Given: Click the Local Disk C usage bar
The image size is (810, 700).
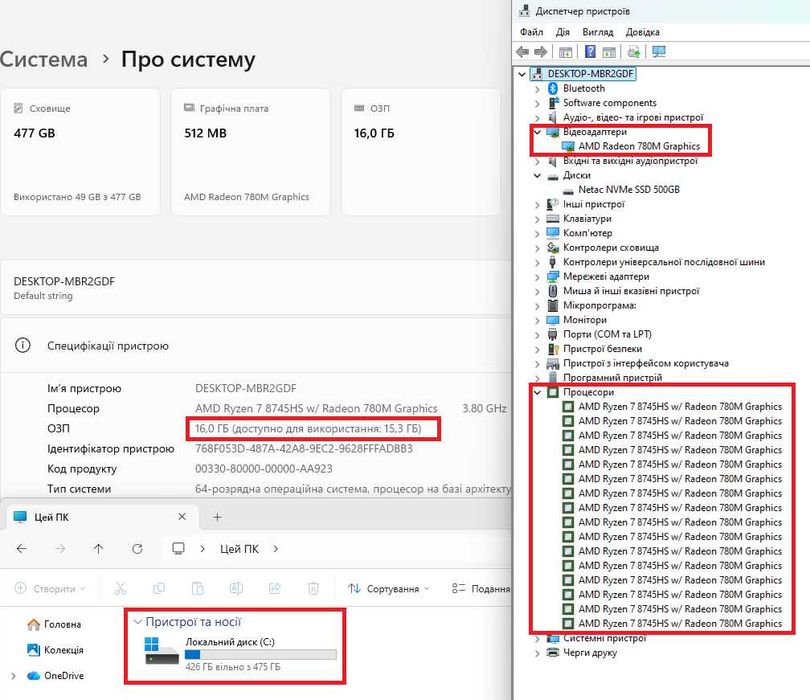Looking at the screenshot, I should (261, 655).
